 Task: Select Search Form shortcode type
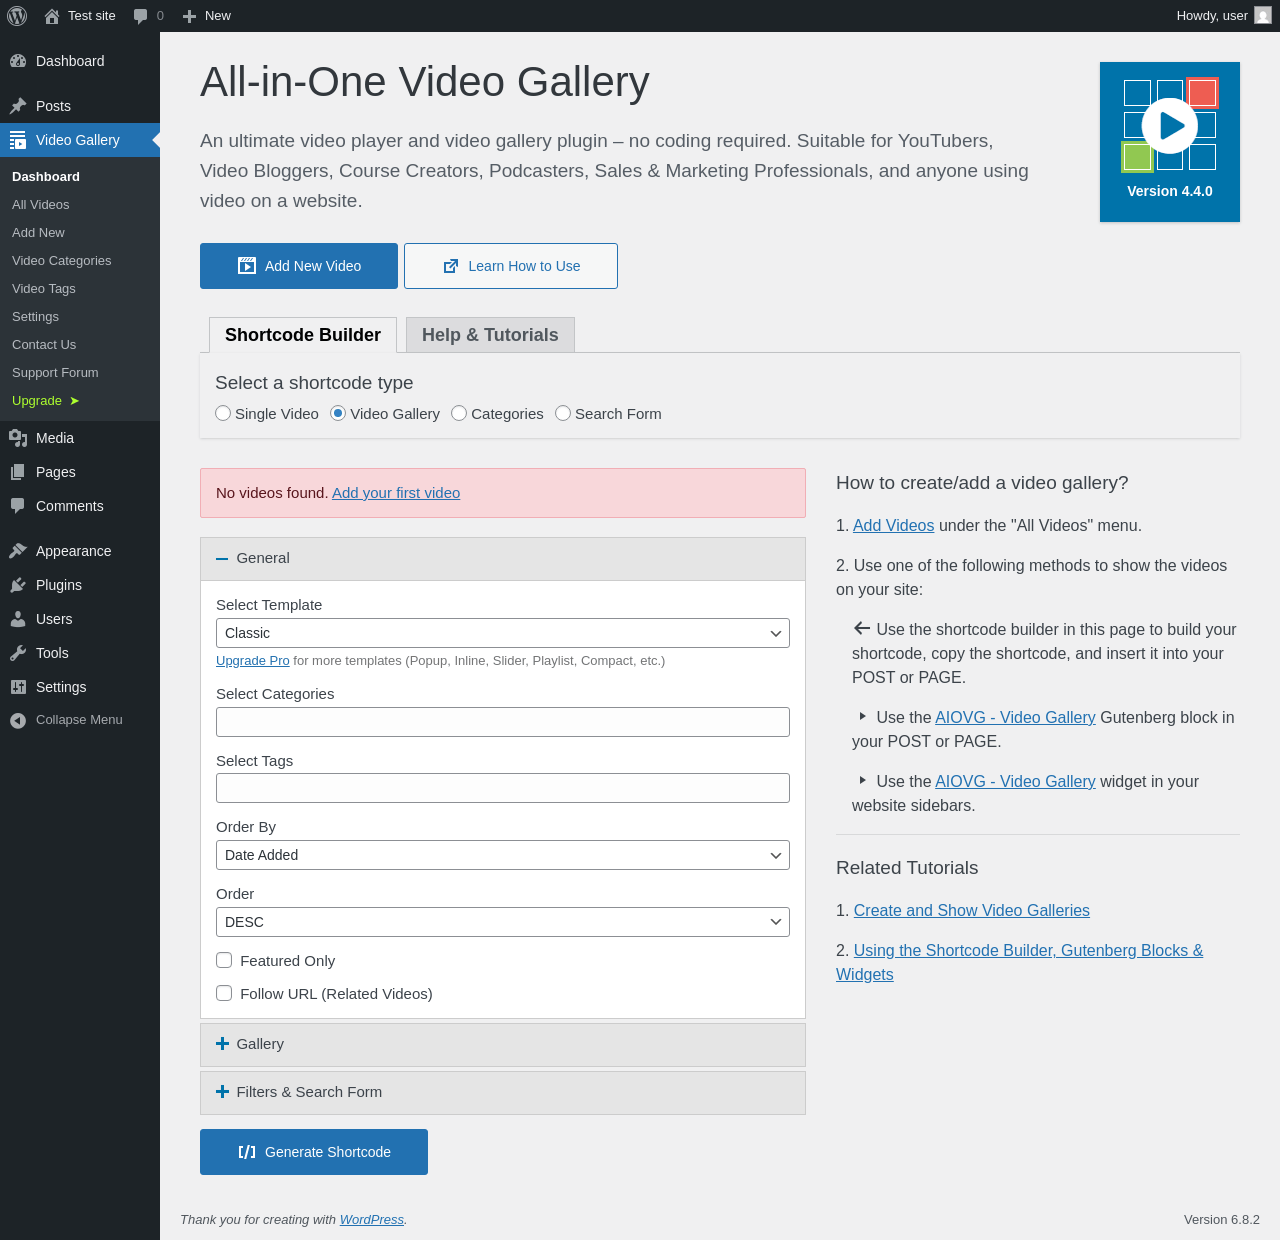pos(563,413)
